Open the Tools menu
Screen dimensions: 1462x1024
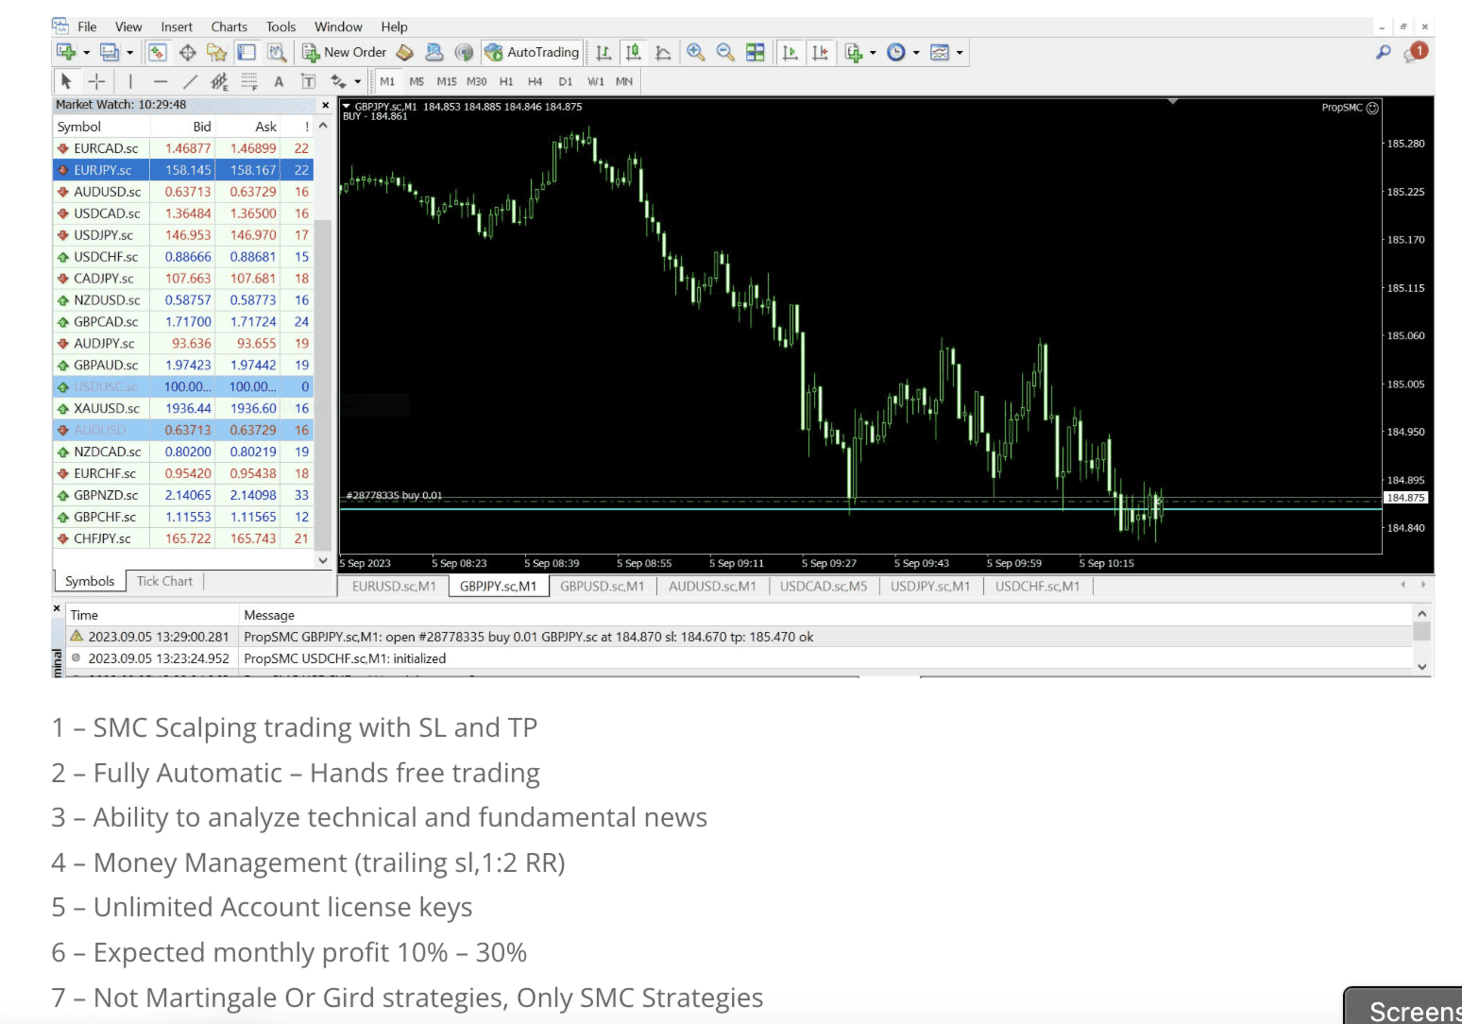pos(281,27)
